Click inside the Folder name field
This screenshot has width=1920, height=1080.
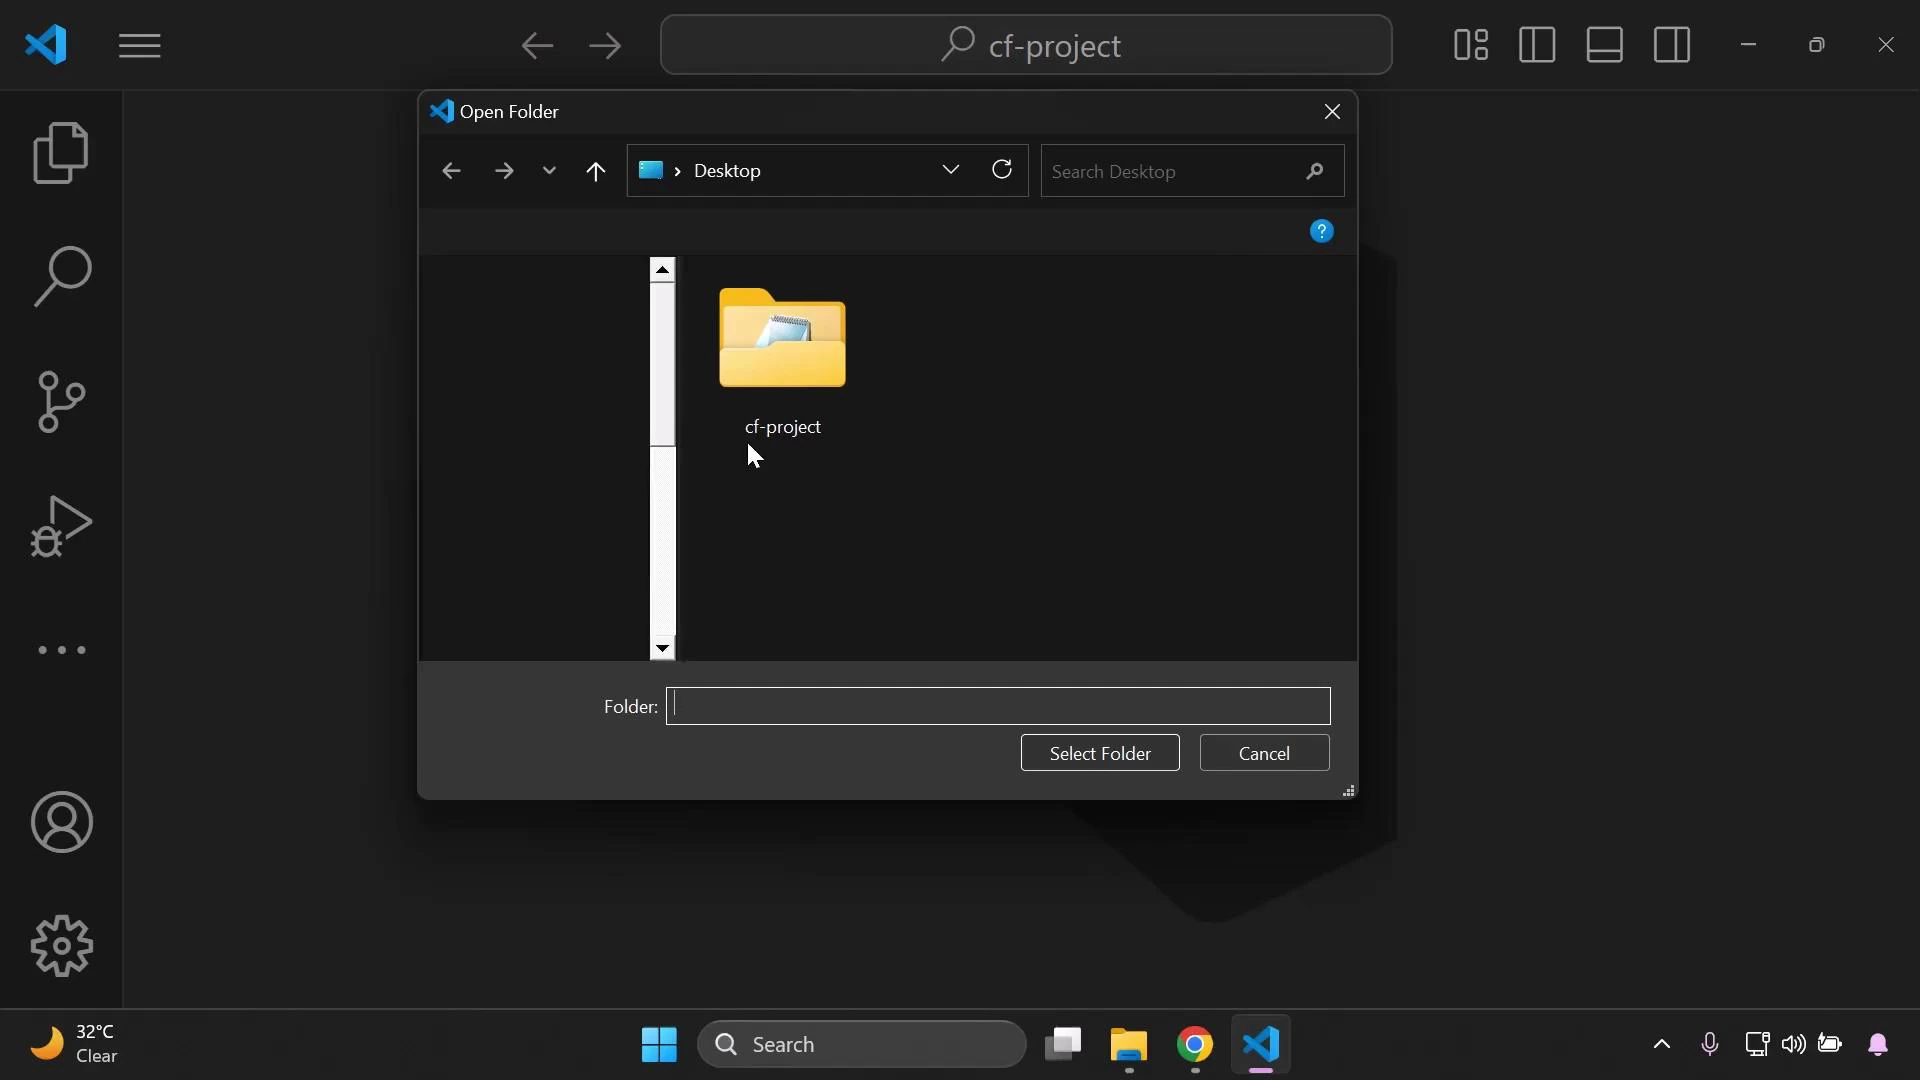click(1000, 706)
